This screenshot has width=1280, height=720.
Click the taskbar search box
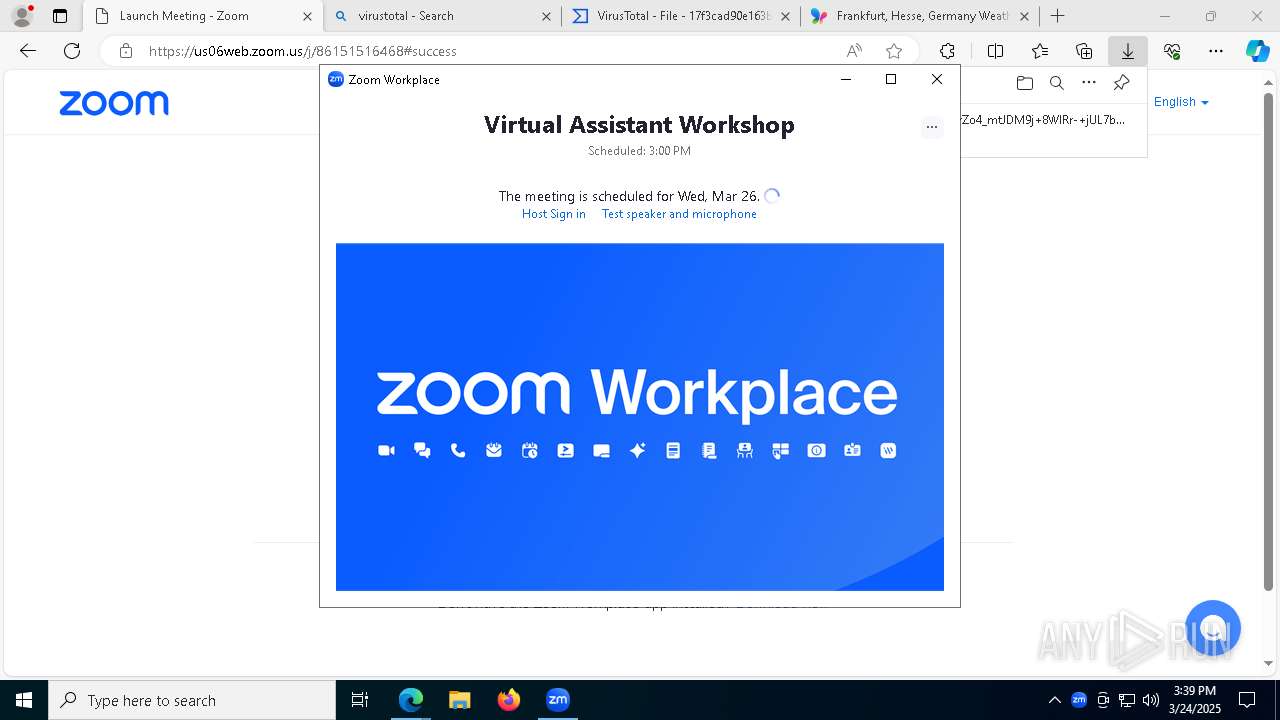pyautogui.click(x=192, y=700)
